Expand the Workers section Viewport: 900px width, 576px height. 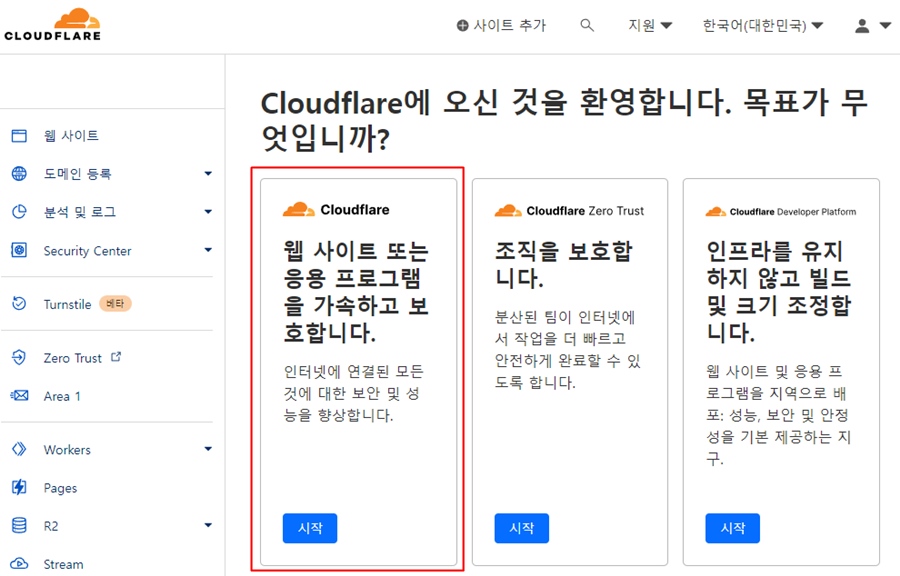coord(67,449)
